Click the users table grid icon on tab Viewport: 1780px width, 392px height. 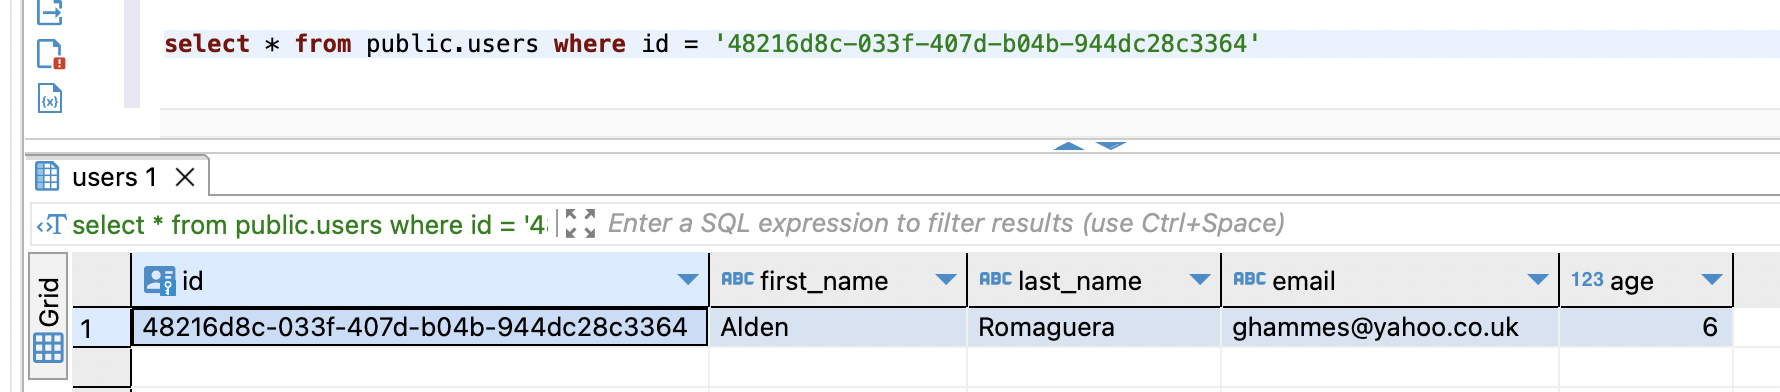[47, 177]
